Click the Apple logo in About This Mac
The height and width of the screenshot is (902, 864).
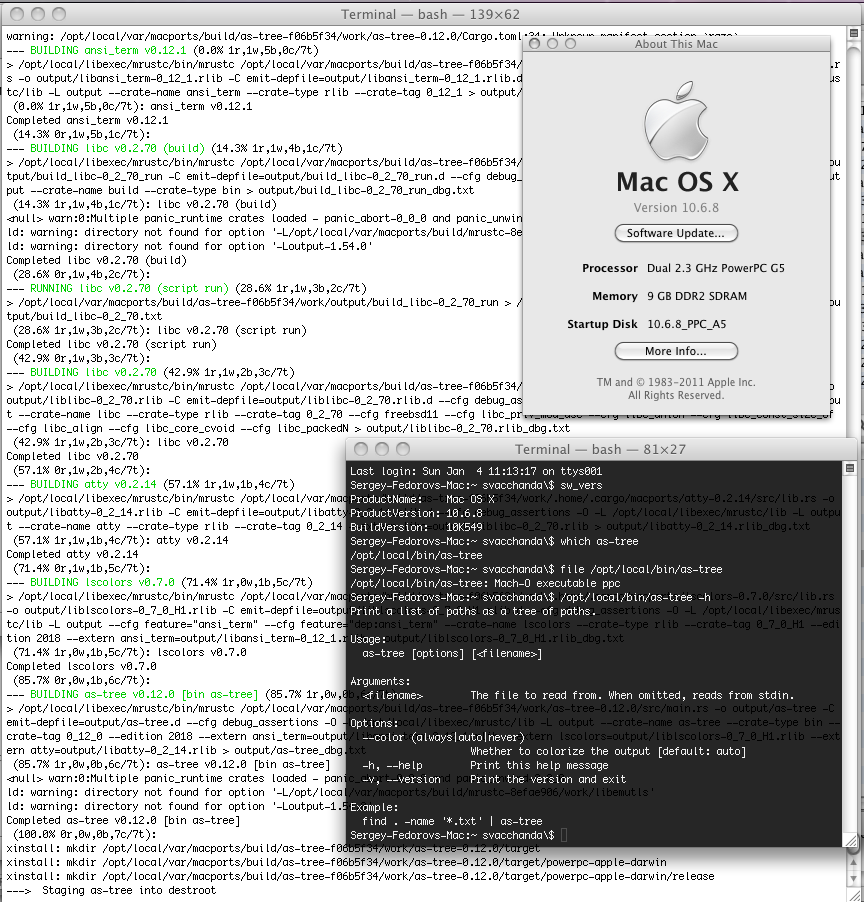tap(676, 122)
